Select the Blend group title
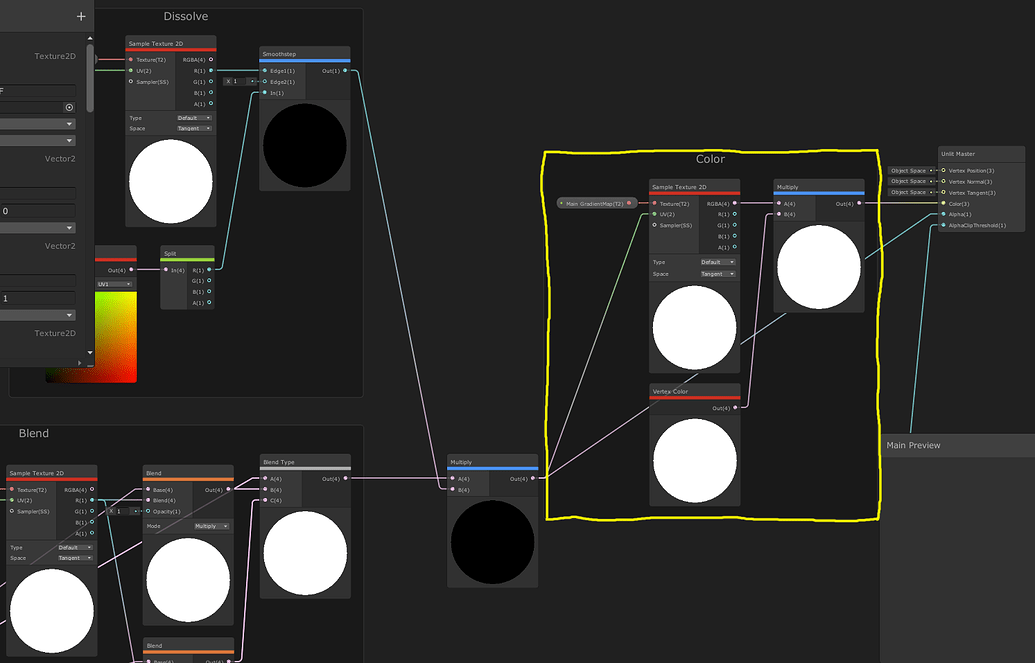Image resolution: width=1035 pixels, height=663 pixels. pyautogui.click(x=34, y=433)
